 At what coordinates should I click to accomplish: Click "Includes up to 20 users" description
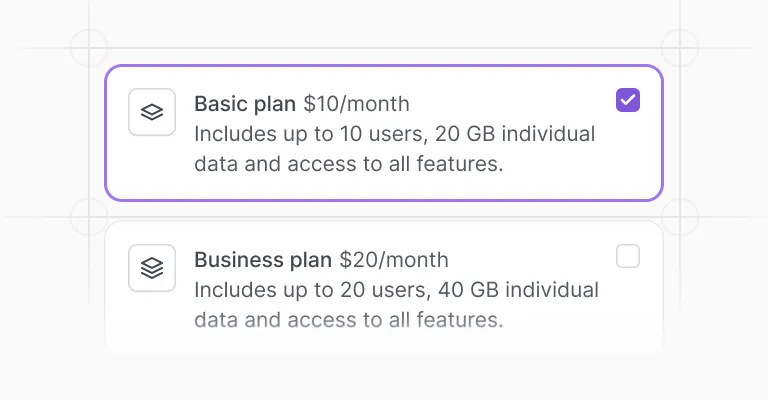coord(312,290)
